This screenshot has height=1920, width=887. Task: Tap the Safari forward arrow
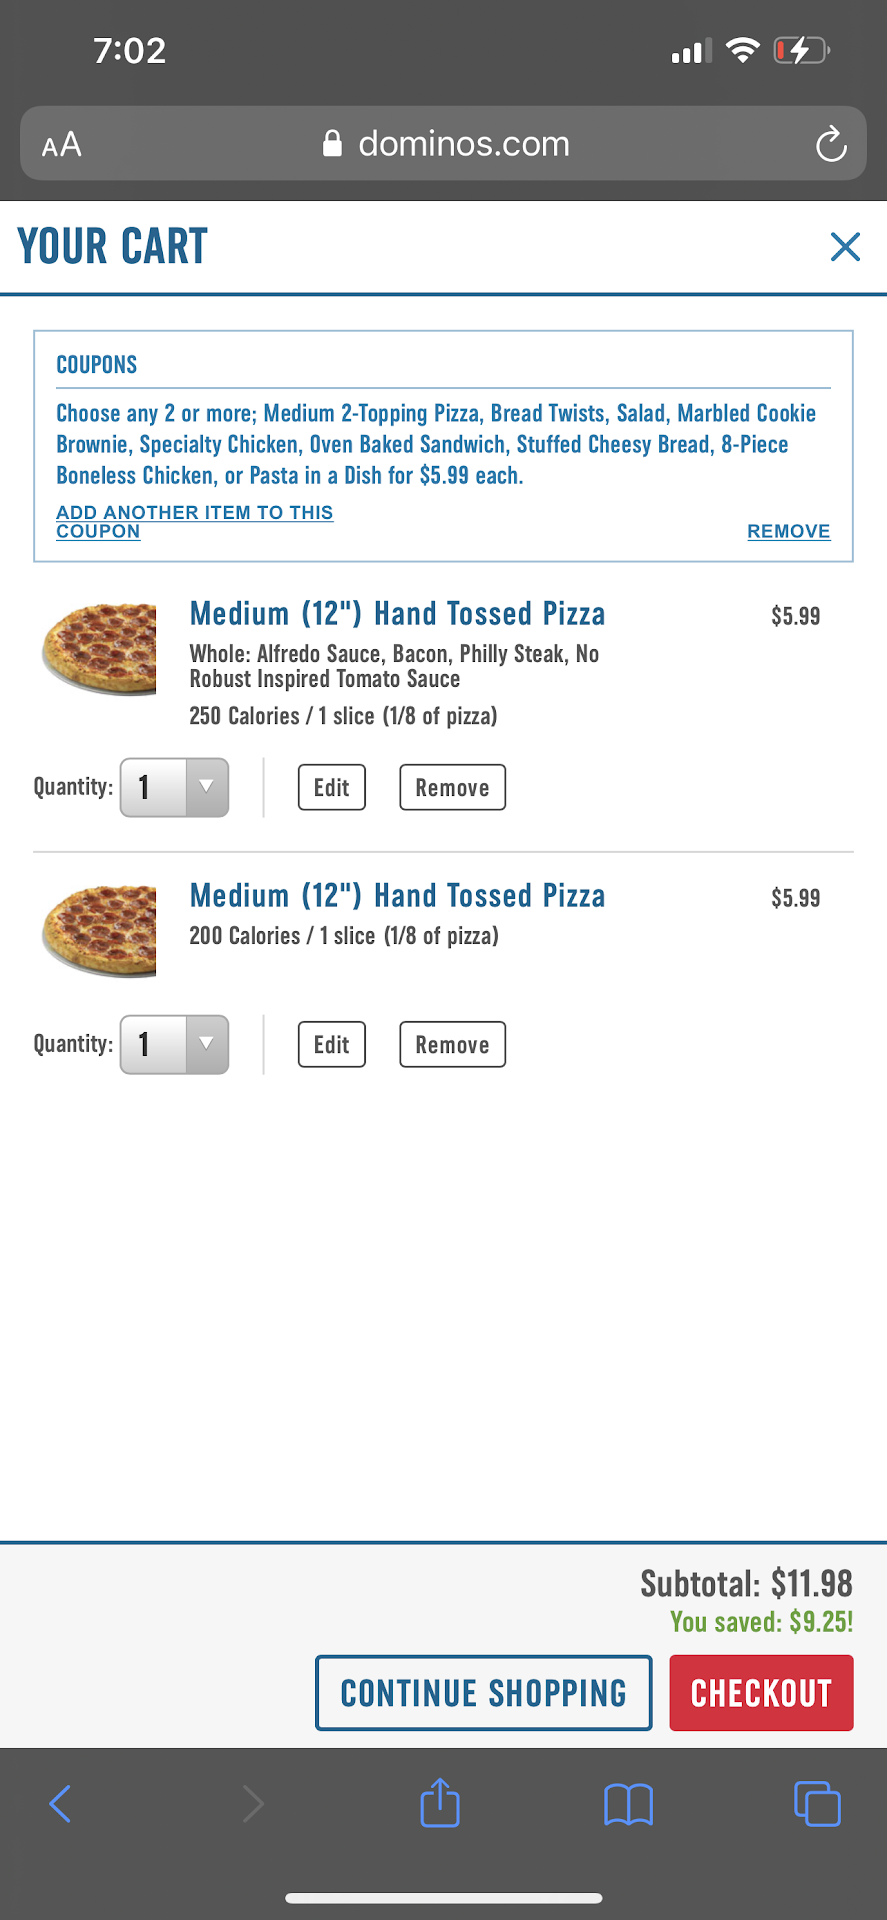(253, 1804)
